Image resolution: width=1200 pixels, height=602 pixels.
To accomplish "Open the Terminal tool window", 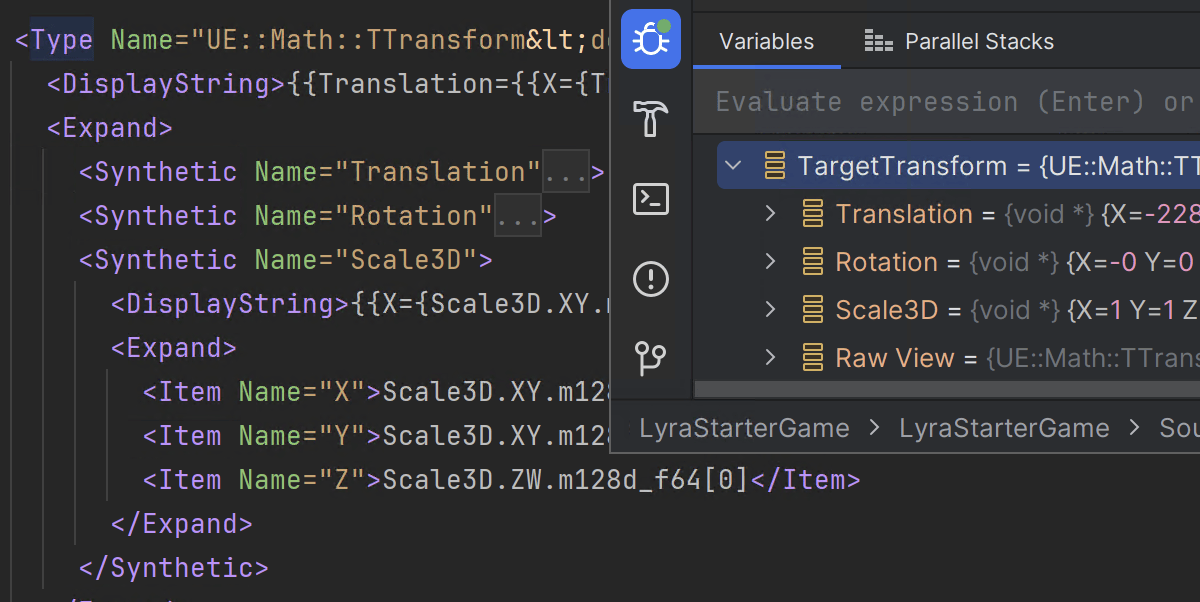I will click(x=651, y=199).
